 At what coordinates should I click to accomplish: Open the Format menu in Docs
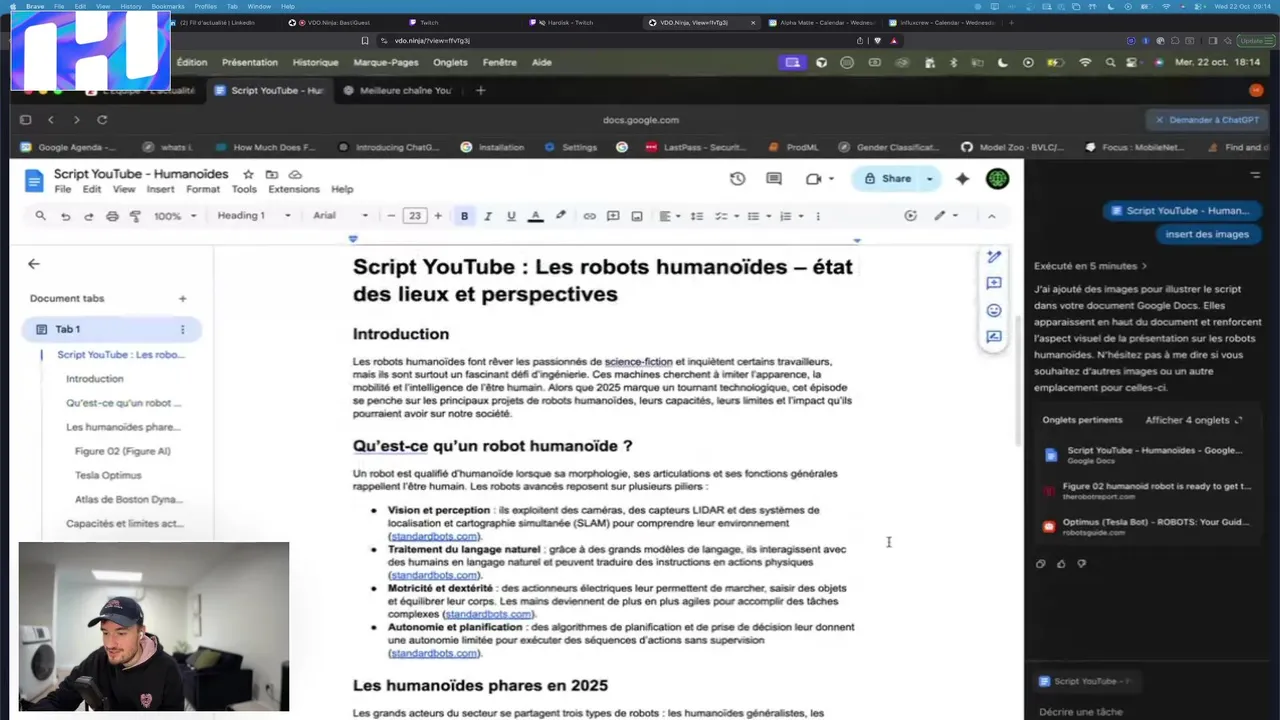203,189
